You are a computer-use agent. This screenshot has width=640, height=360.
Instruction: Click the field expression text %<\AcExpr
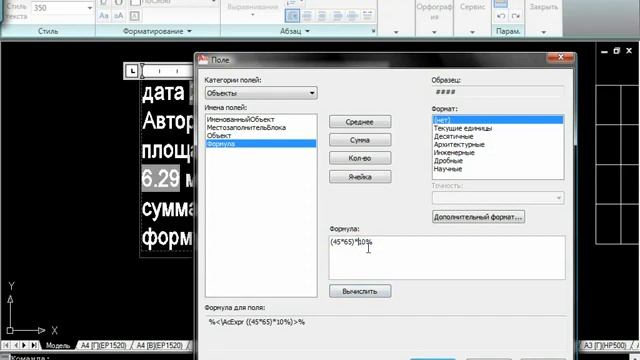point(257,322)
